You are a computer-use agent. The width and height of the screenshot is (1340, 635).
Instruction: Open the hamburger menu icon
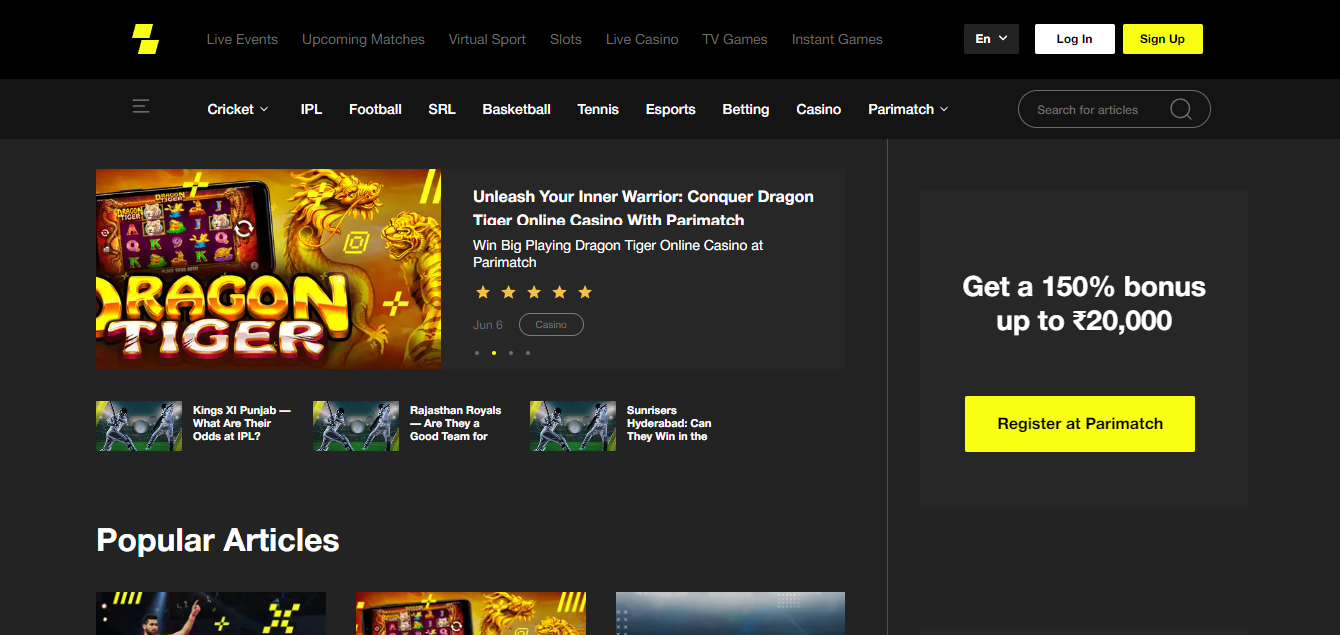coord(141,106)
